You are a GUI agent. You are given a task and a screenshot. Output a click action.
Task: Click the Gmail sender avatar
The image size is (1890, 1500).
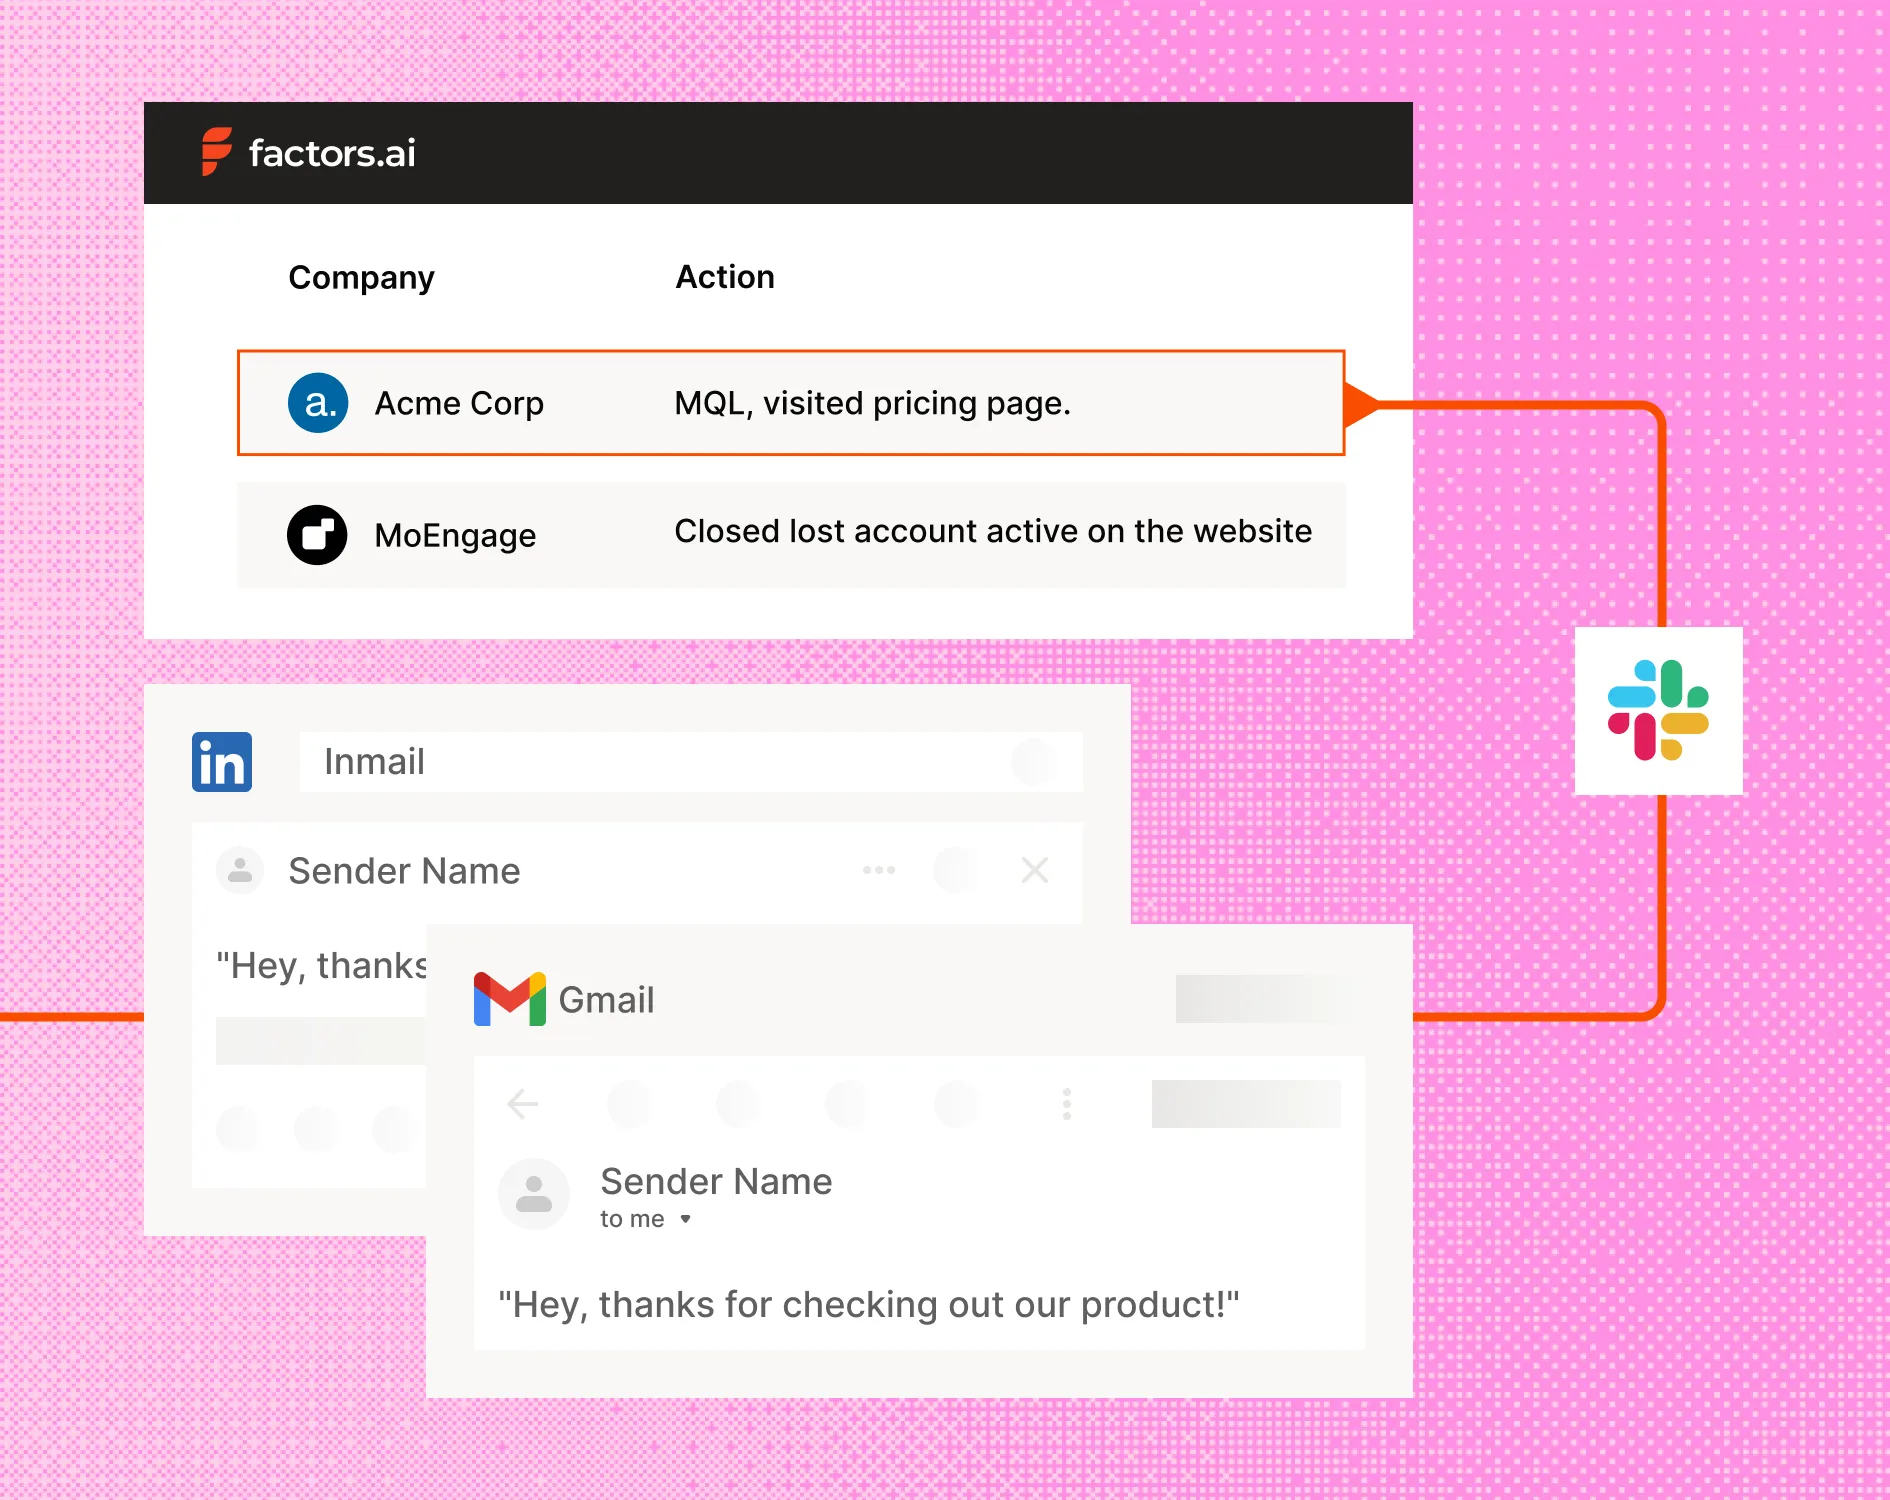click(x=534, y=1194)
